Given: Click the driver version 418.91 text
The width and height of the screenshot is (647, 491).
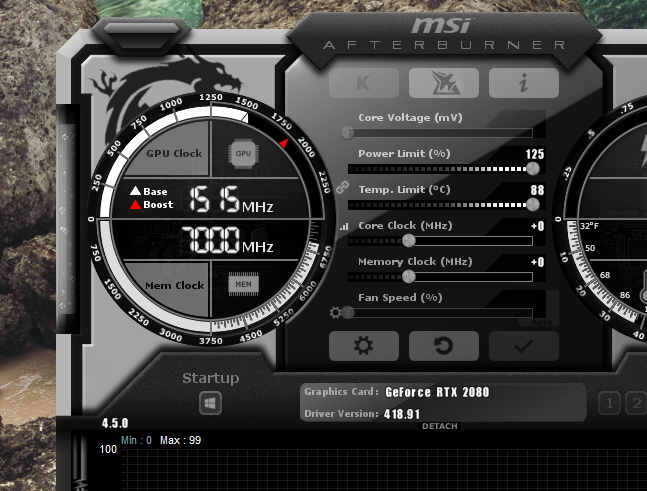Looking at the screenshot, I should click(x=401, y=414).
